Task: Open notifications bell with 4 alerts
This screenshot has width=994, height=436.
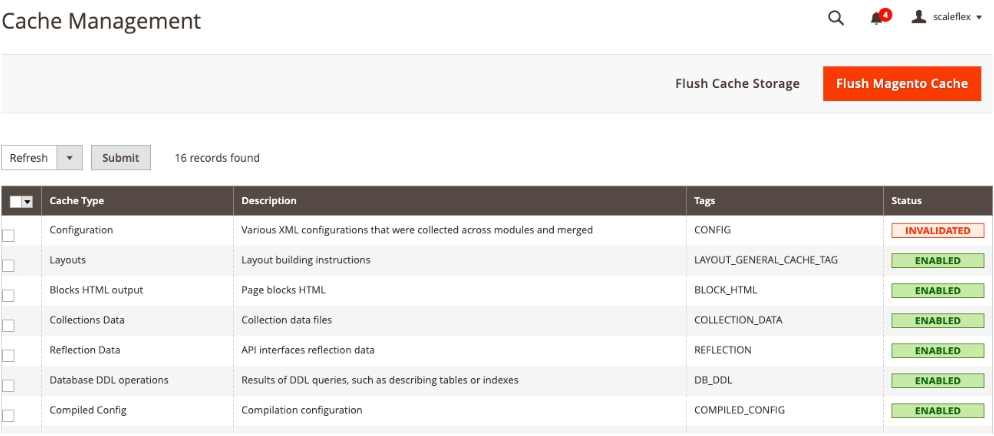Action: tap(877, 18)
